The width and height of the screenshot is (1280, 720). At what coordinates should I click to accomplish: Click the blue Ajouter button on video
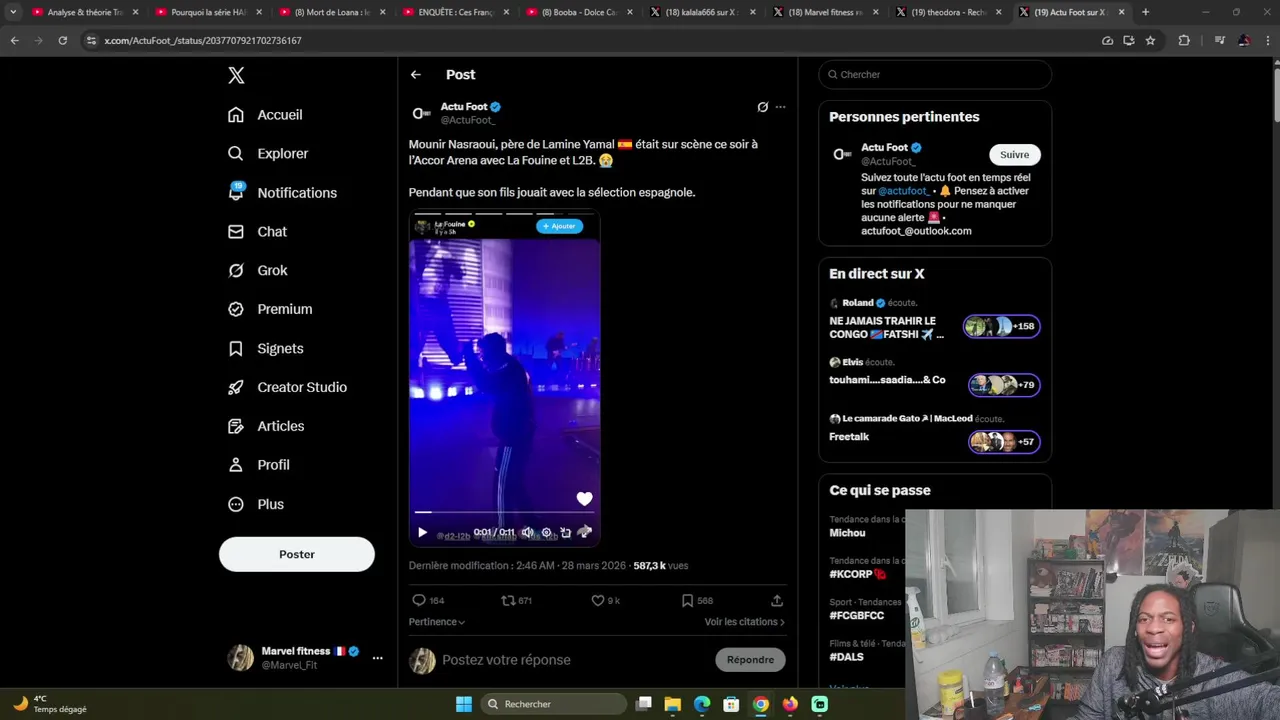click(559, 226)
